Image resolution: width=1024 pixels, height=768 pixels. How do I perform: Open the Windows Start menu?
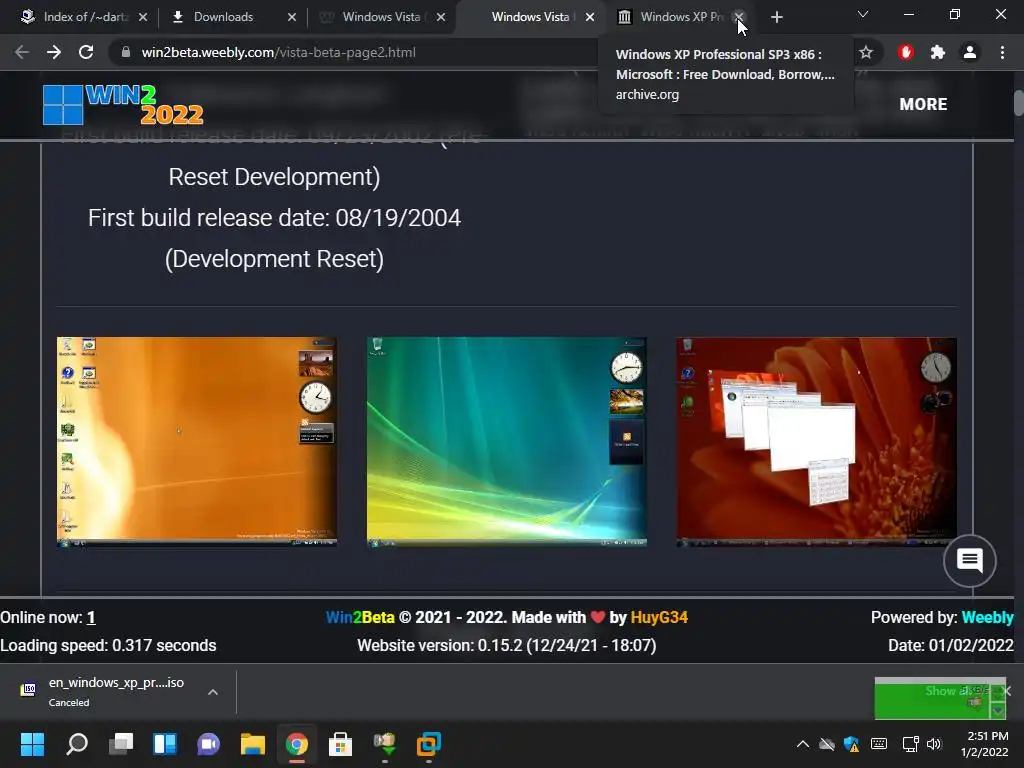[32, 744]
